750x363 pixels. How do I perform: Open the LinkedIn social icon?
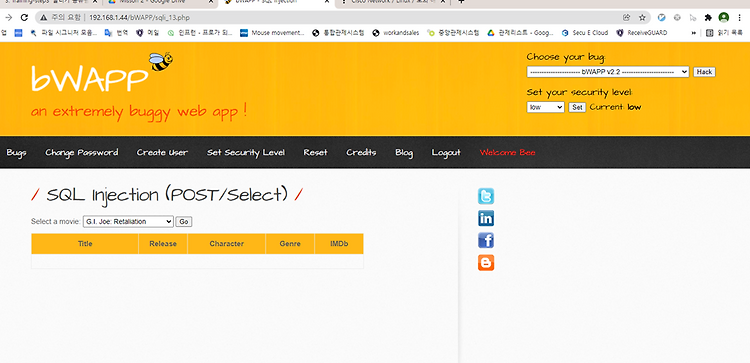[x=485, y=219]
